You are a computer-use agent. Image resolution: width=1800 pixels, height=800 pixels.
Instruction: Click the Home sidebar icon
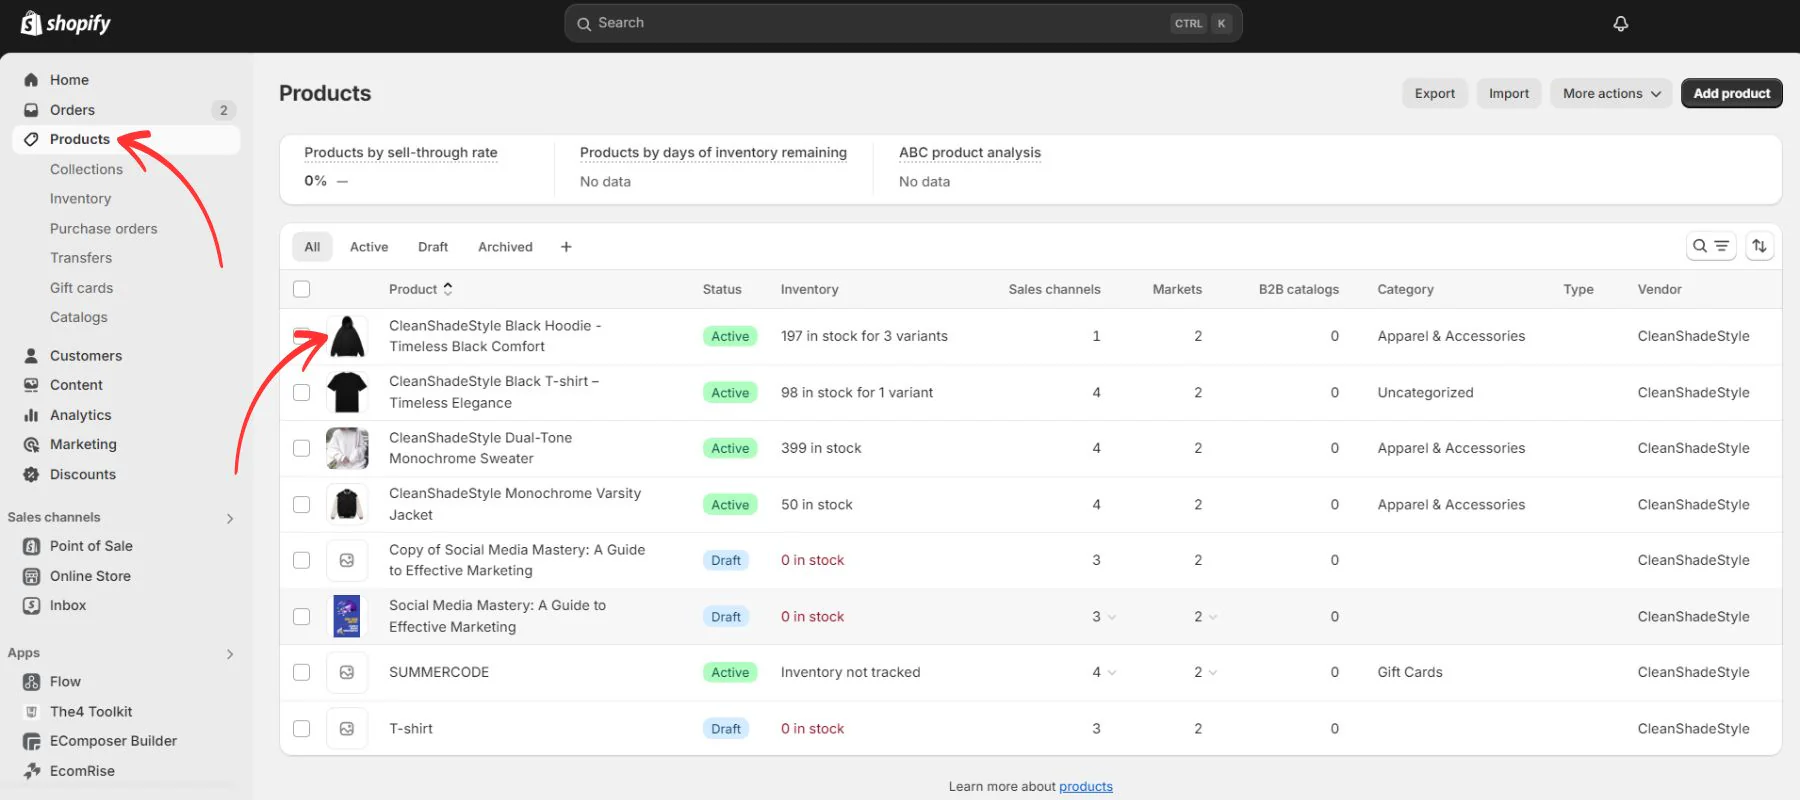[31, 80]
